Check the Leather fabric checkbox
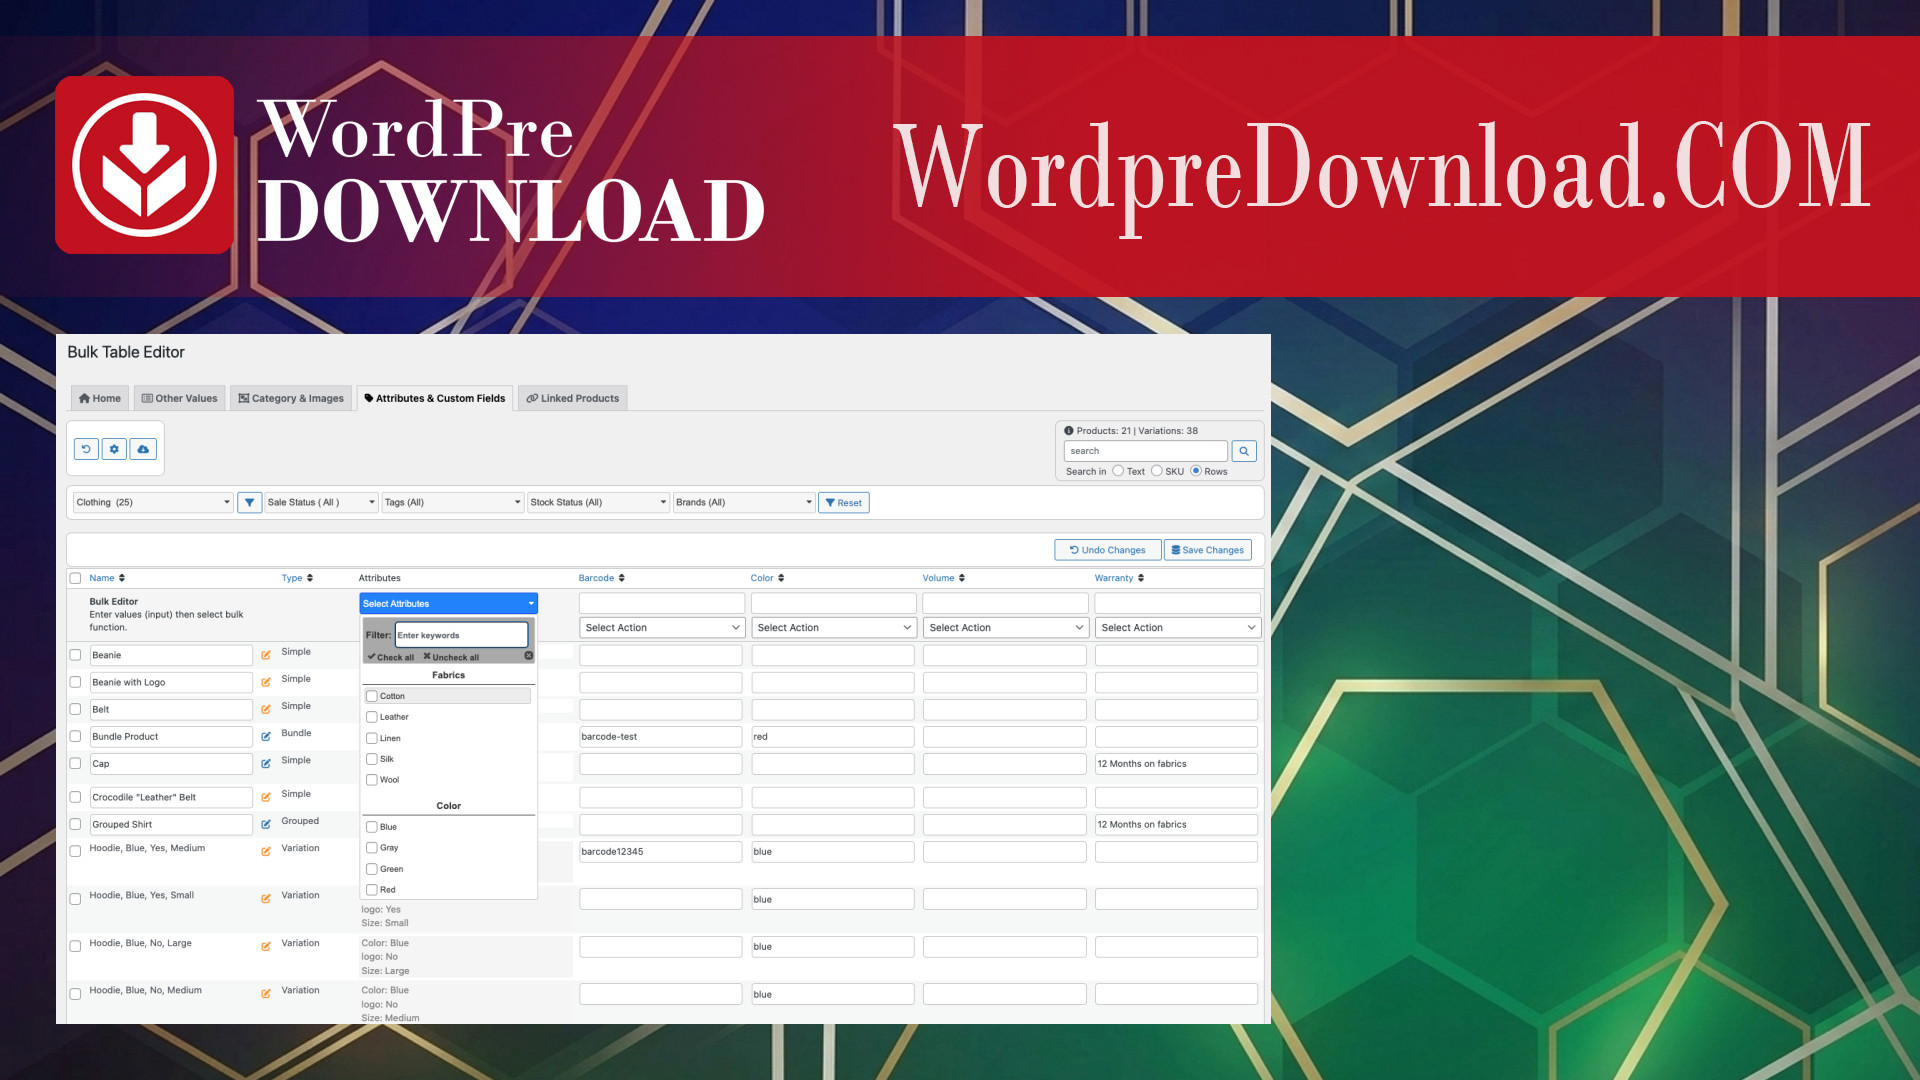 (x=372, y=717)
